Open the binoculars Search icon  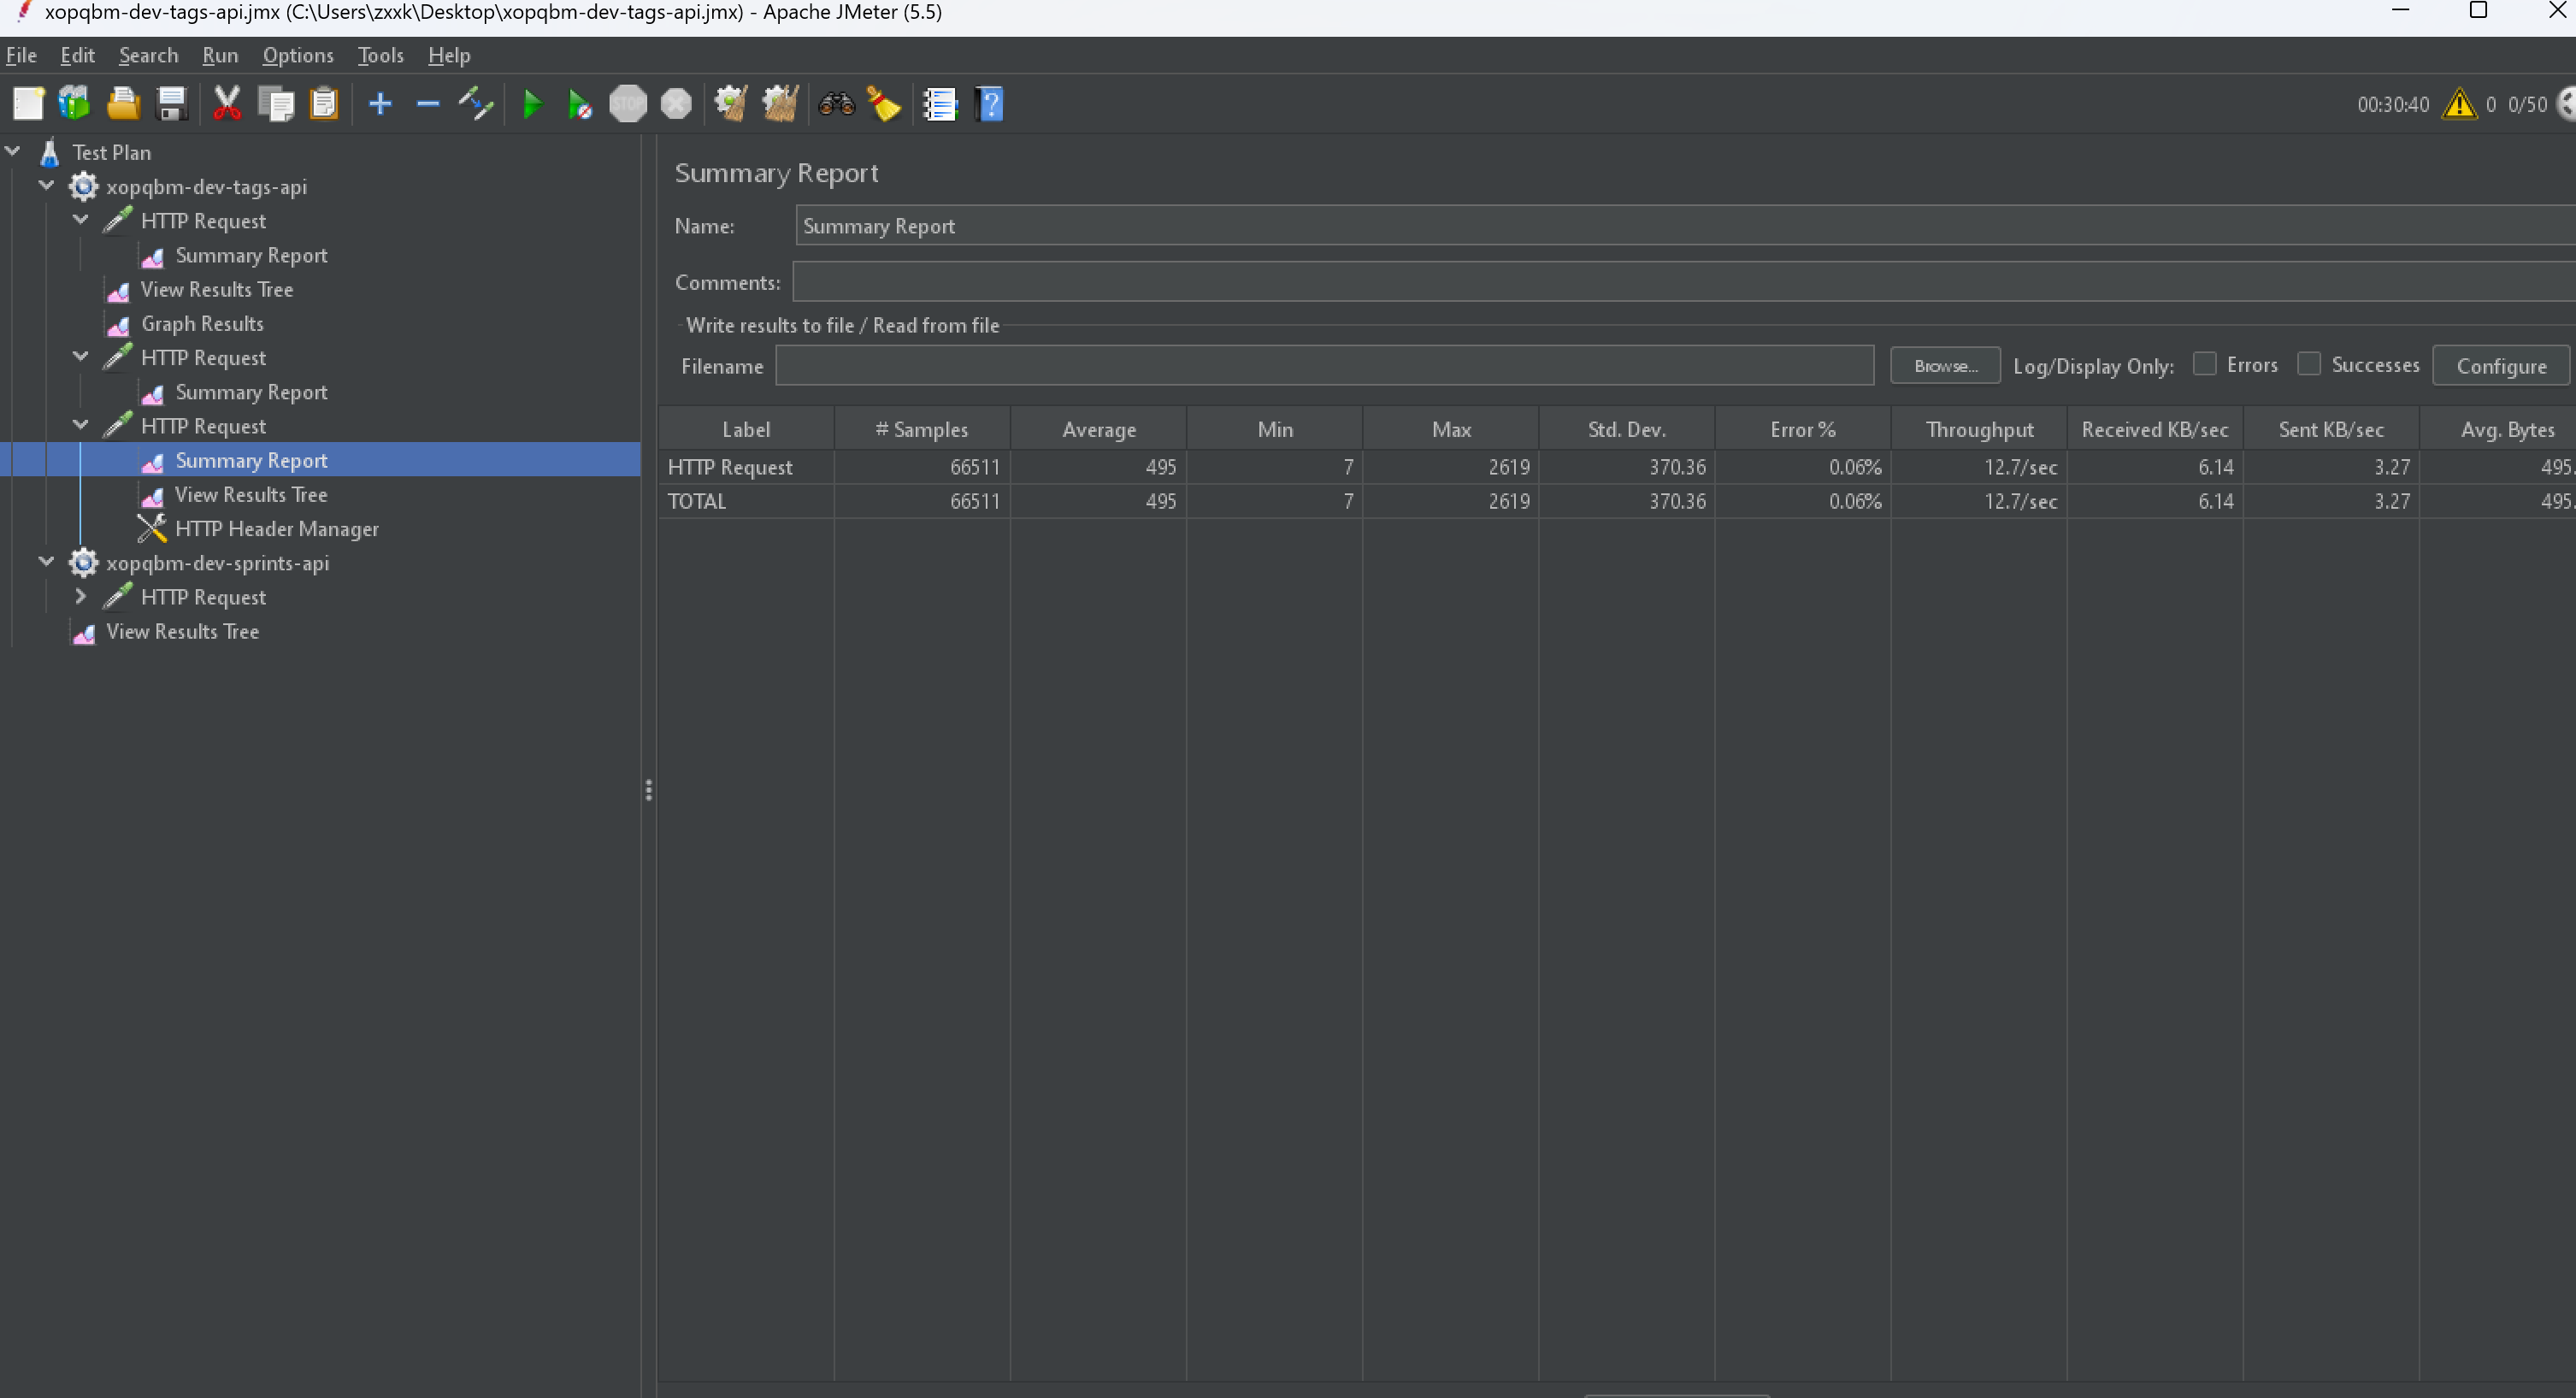pos(836,104)
